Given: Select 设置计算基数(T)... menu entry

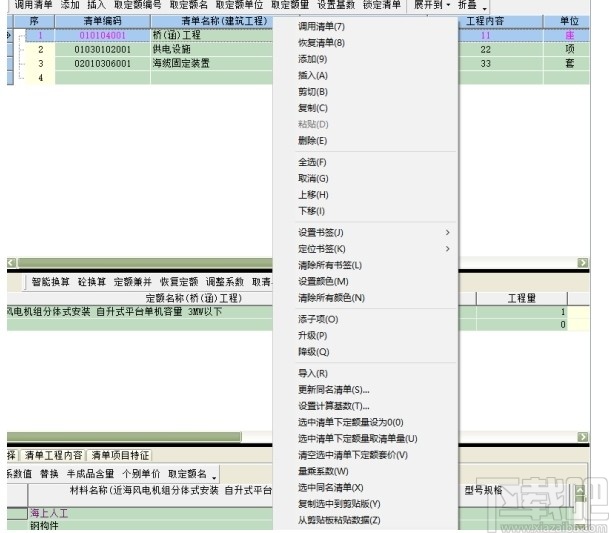Looking at the screenshot, I should 334,406.
